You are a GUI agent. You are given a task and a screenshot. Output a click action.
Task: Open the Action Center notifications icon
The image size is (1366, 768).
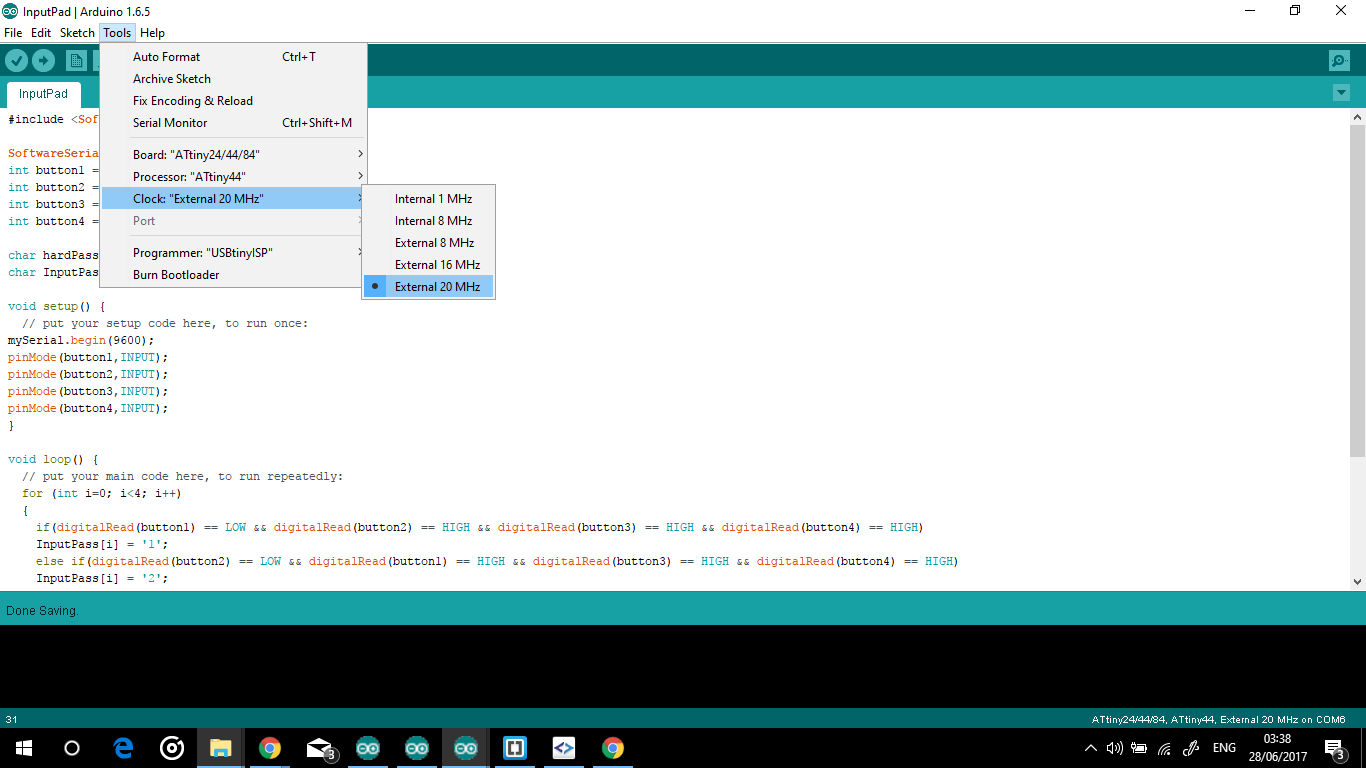[1334, 748]
